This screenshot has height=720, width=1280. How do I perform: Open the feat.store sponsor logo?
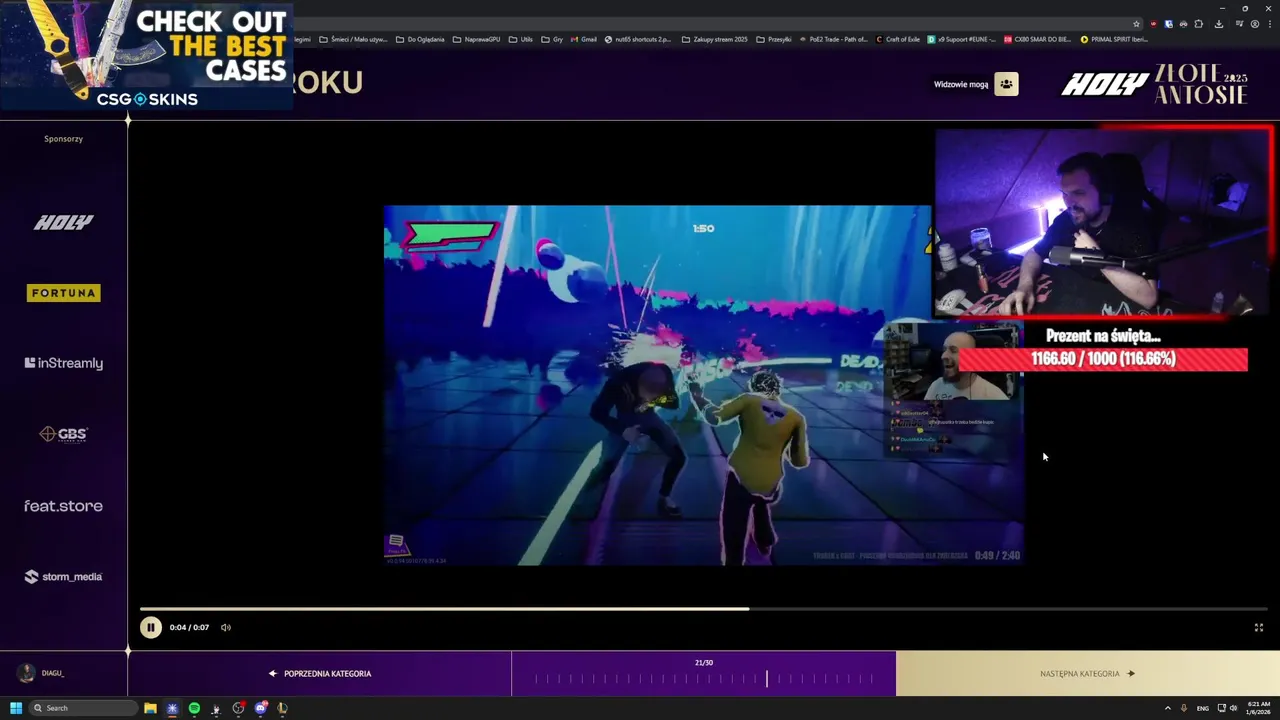point(63,506)
